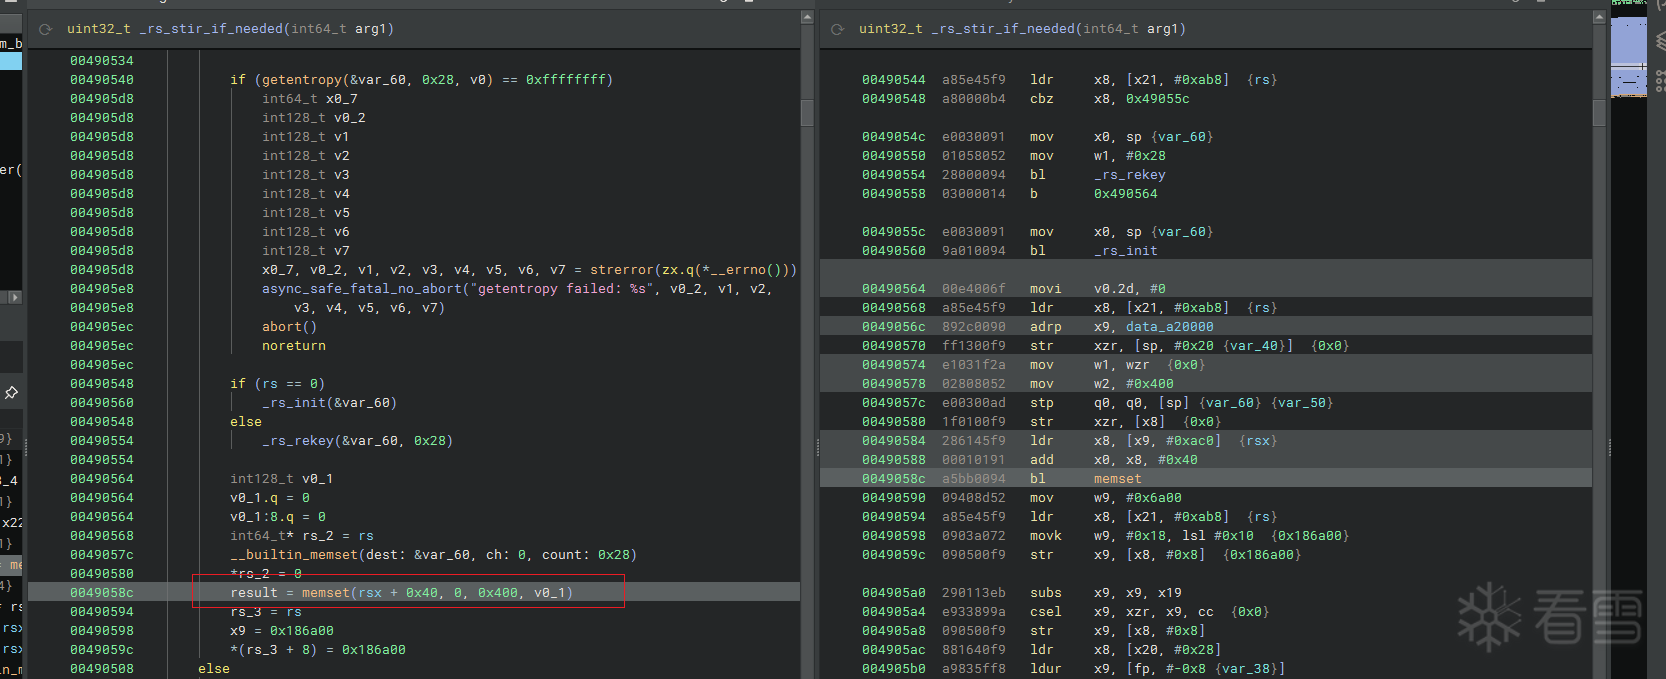This screenshot has height=679, width=1666.
Task: Click the refresh icon in the right disassembly pane header
Action: click(x=837, y=29)
